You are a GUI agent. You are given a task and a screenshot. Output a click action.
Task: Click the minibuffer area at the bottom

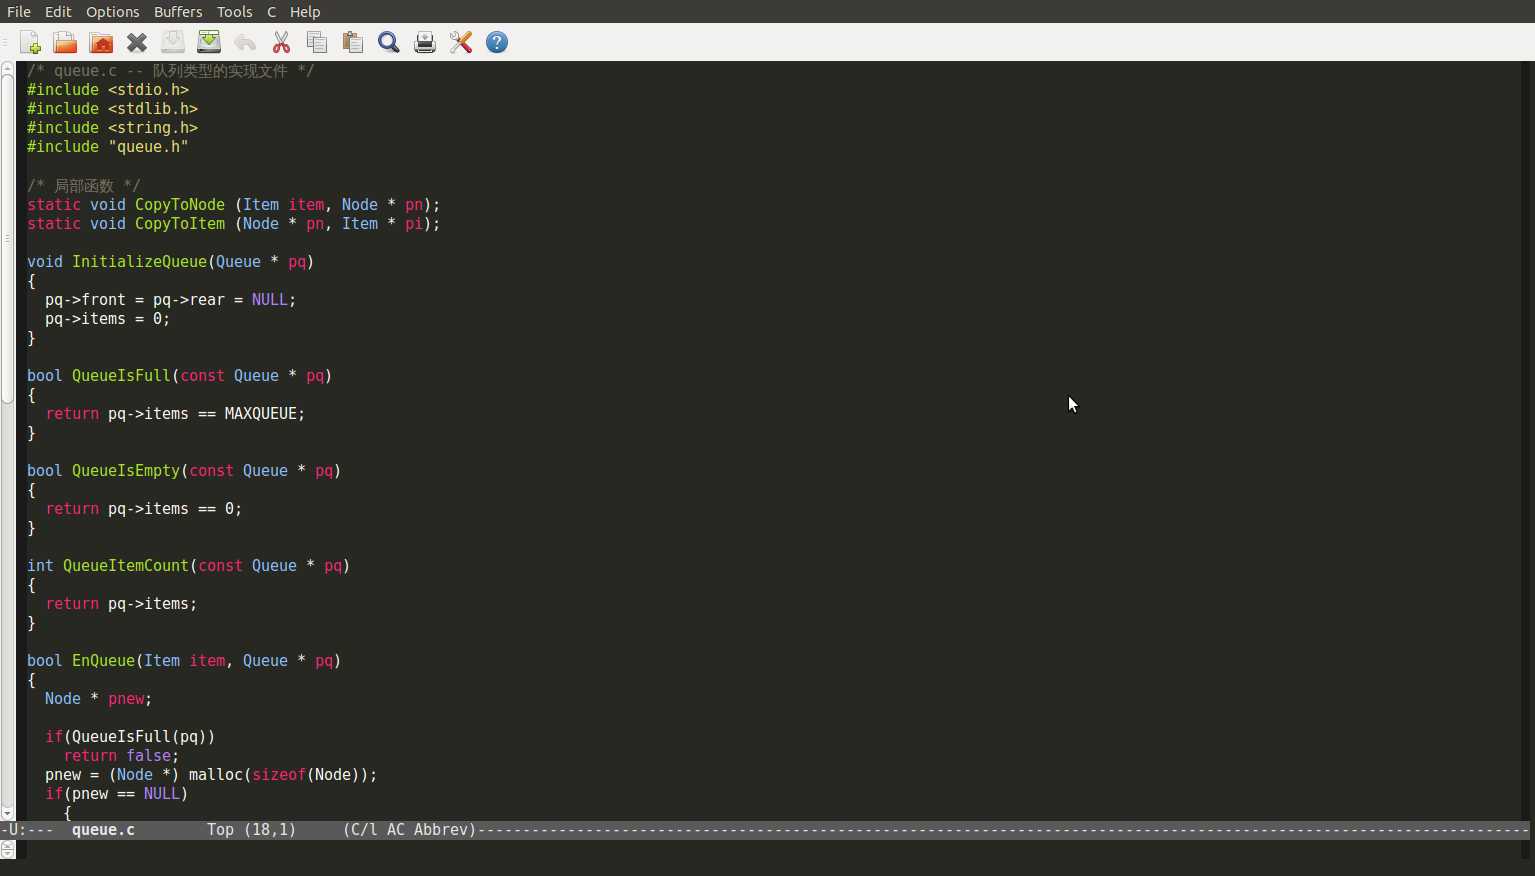[x=775, y=850]
